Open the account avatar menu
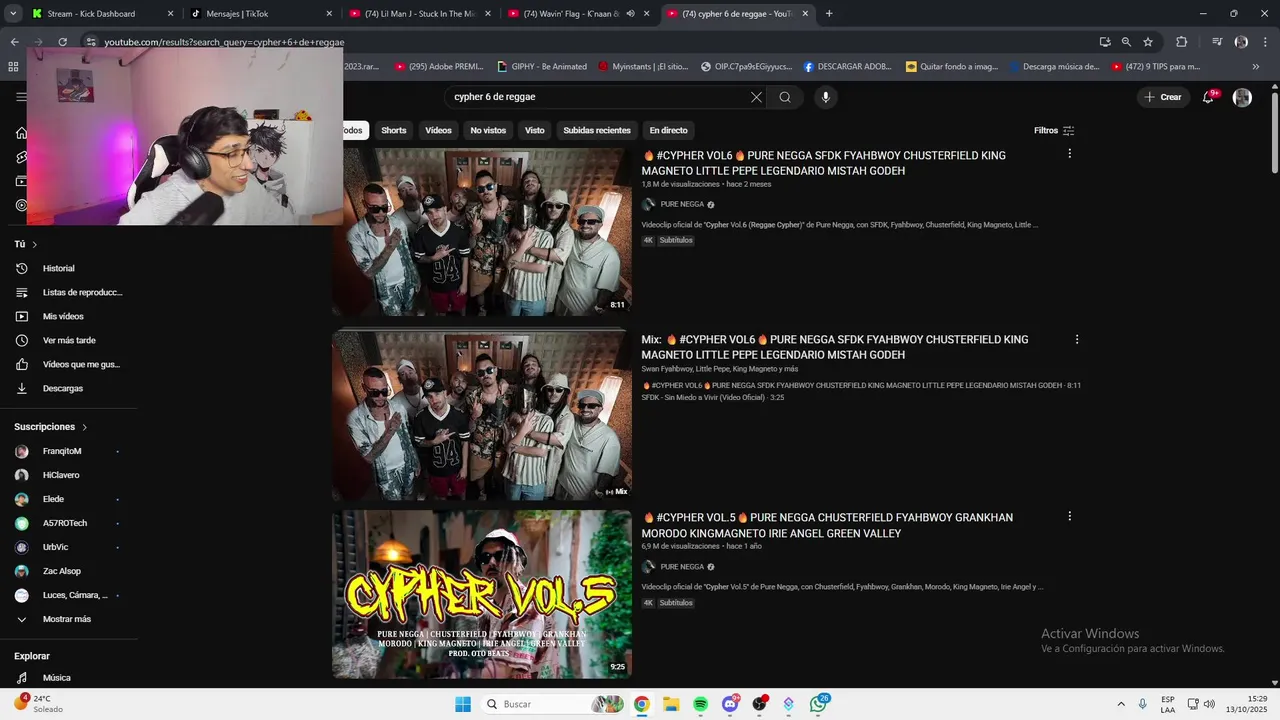1280x720 pixels. (1242, 97)
